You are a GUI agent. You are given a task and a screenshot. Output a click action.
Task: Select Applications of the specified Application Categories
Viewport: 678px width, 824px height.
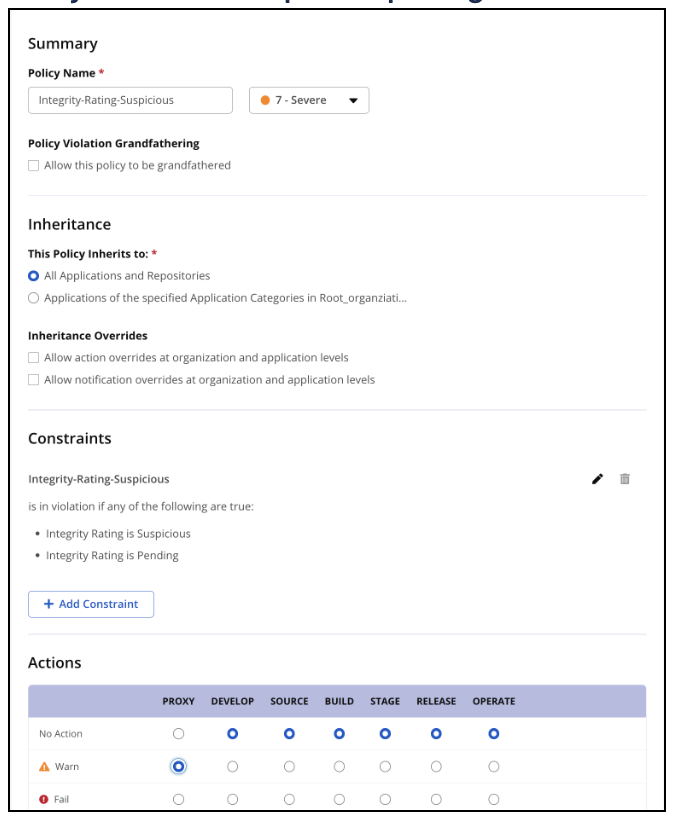tap(34, 298)
